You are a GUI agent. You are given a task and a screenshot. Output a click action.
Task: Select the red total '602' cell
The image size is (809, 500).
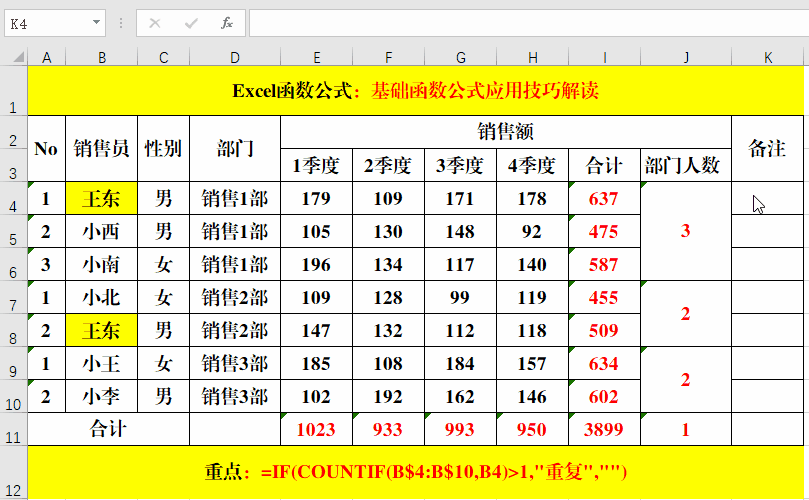click(x=604, y=396)
